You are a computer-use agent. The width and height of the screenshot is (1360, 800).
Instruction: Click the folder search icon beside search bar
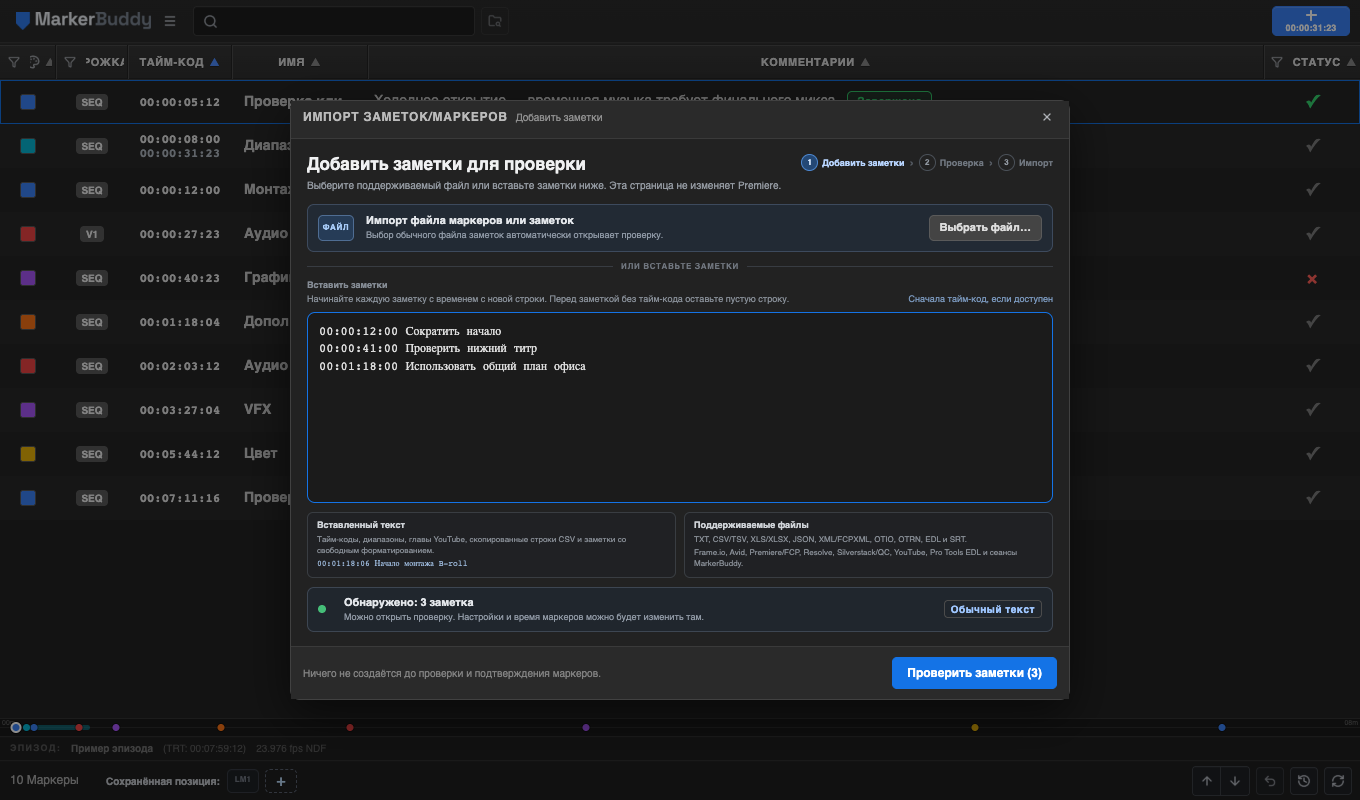coord(494,21)
